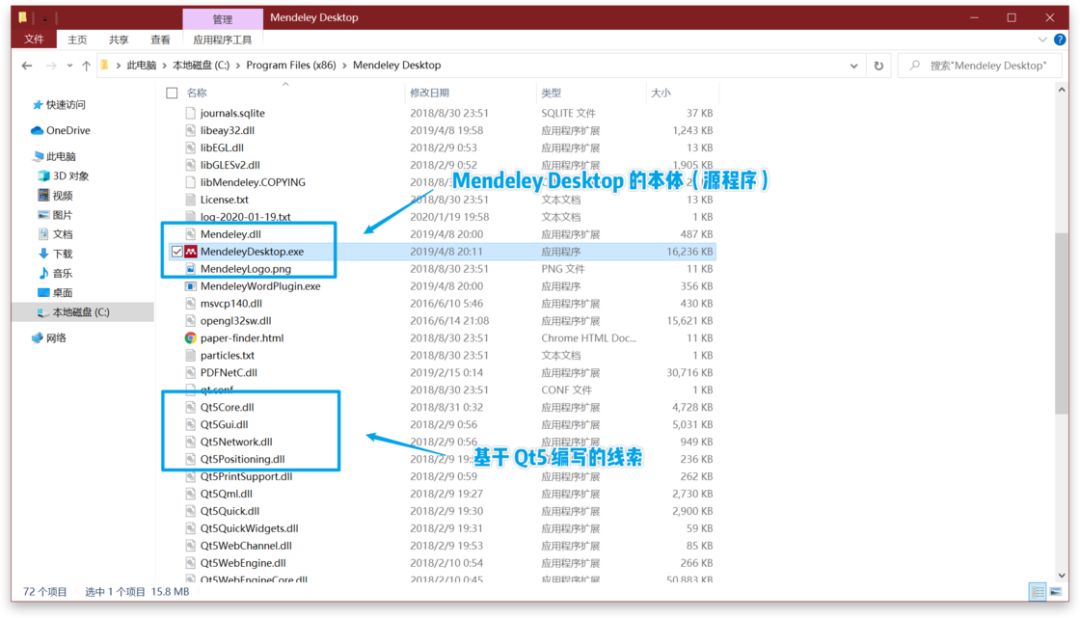Viewport: 1080px width, 618px height.
Task: Go back using the back arrow
Action: (x=27, y=65)
